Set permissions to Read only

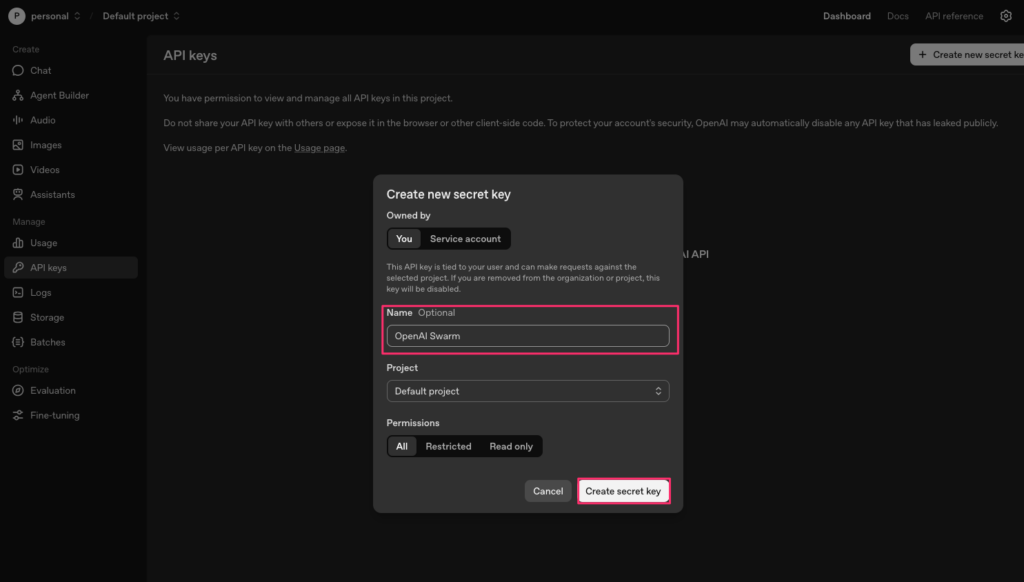511,447
